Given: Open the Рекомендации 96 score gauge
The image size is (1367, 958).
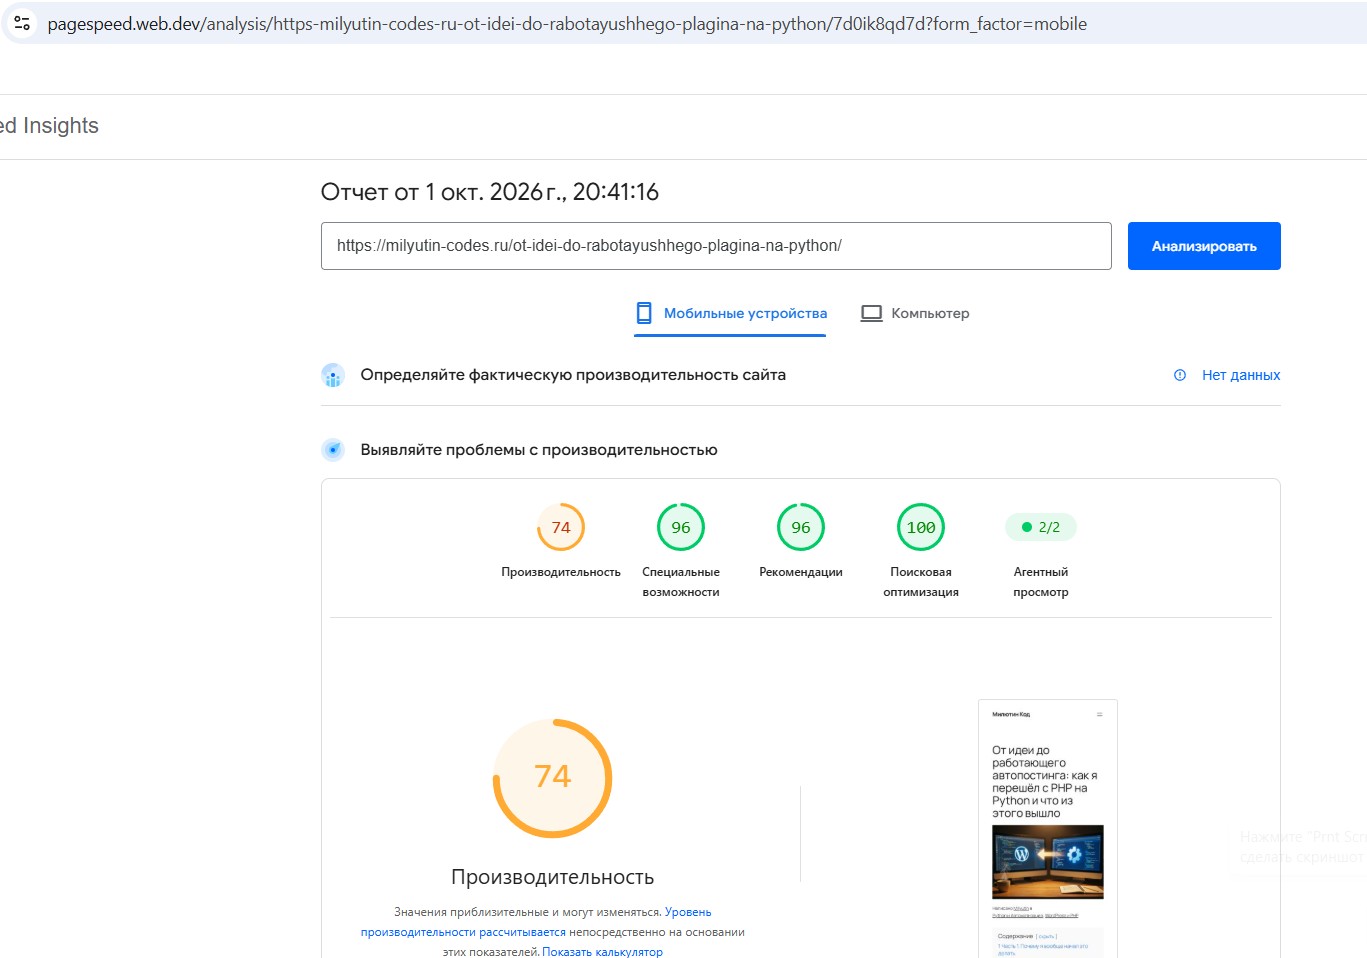Looking at the screenshot, I should pos(801,527).
